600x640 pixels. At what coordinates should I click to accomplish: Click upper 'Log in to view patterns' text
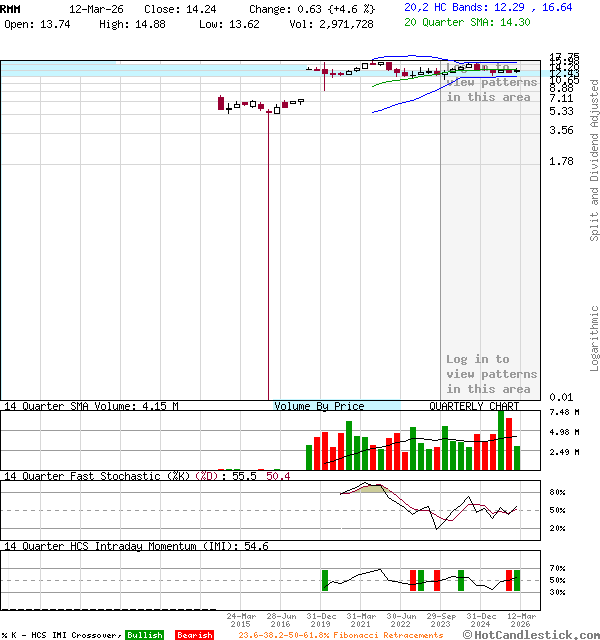click(491, 83)
